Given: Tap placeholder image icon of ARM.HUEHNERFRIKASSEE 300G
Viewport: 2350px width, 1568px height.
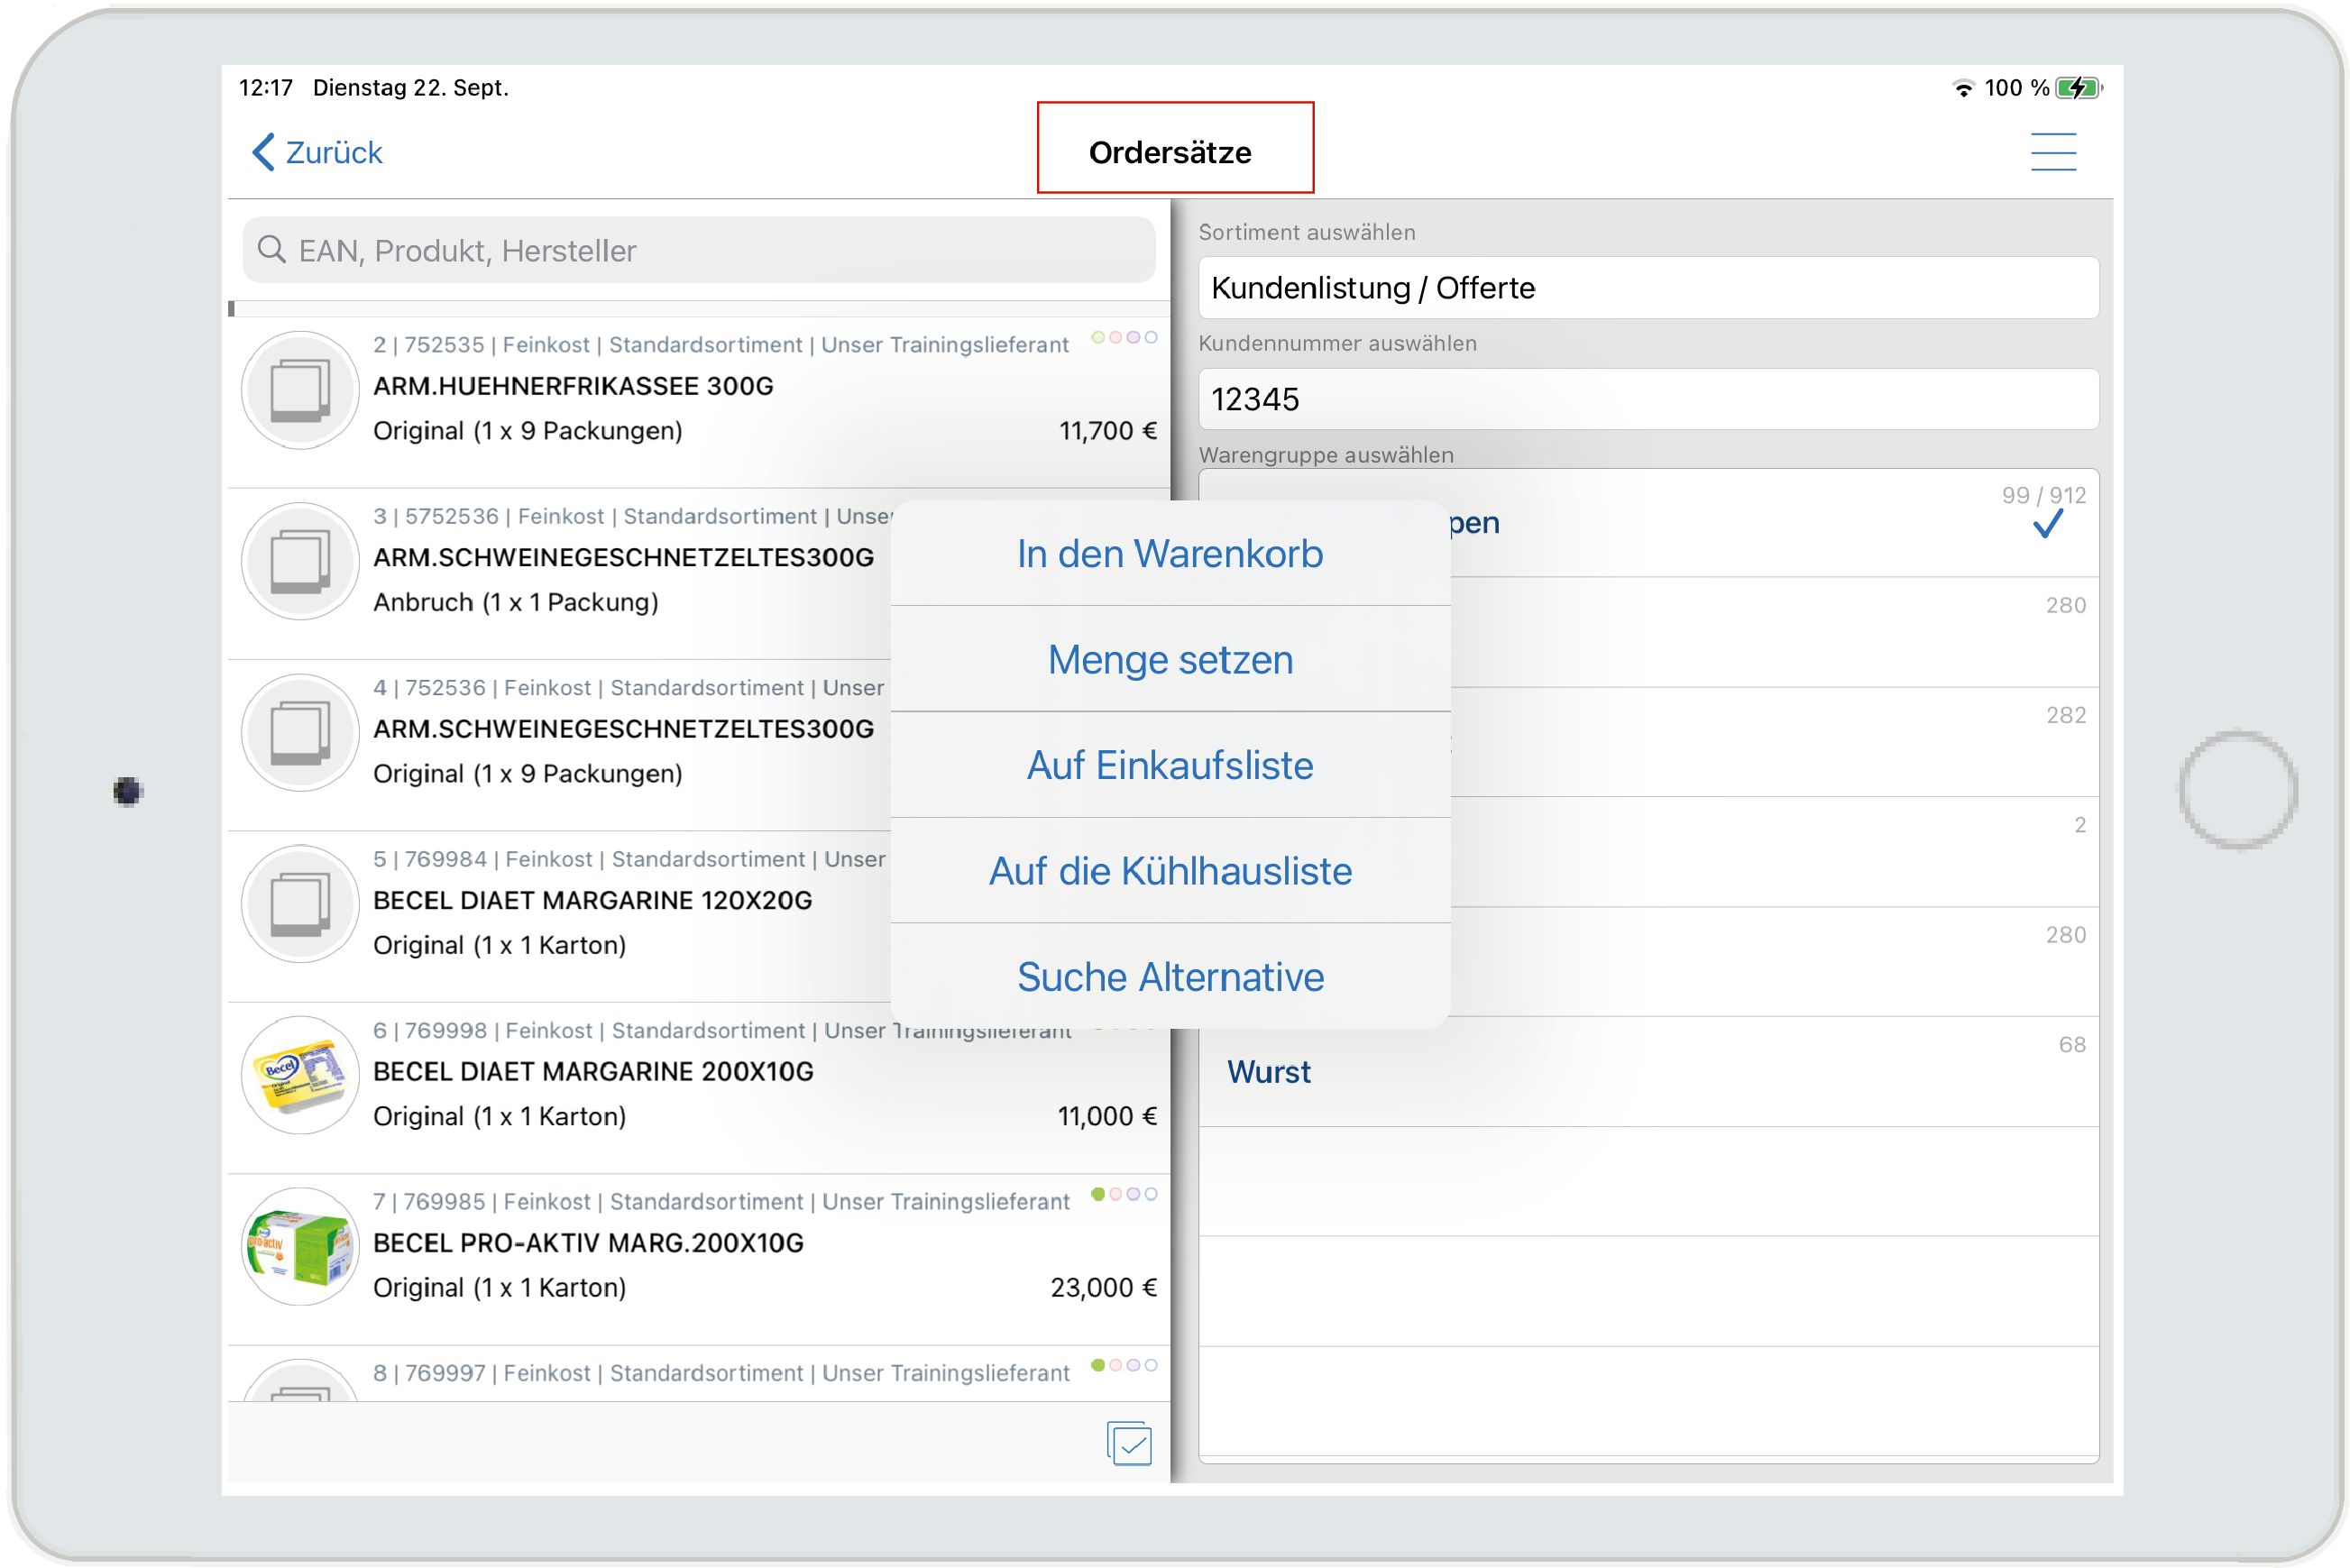Looking at the screenshot, I should point(300,390).
